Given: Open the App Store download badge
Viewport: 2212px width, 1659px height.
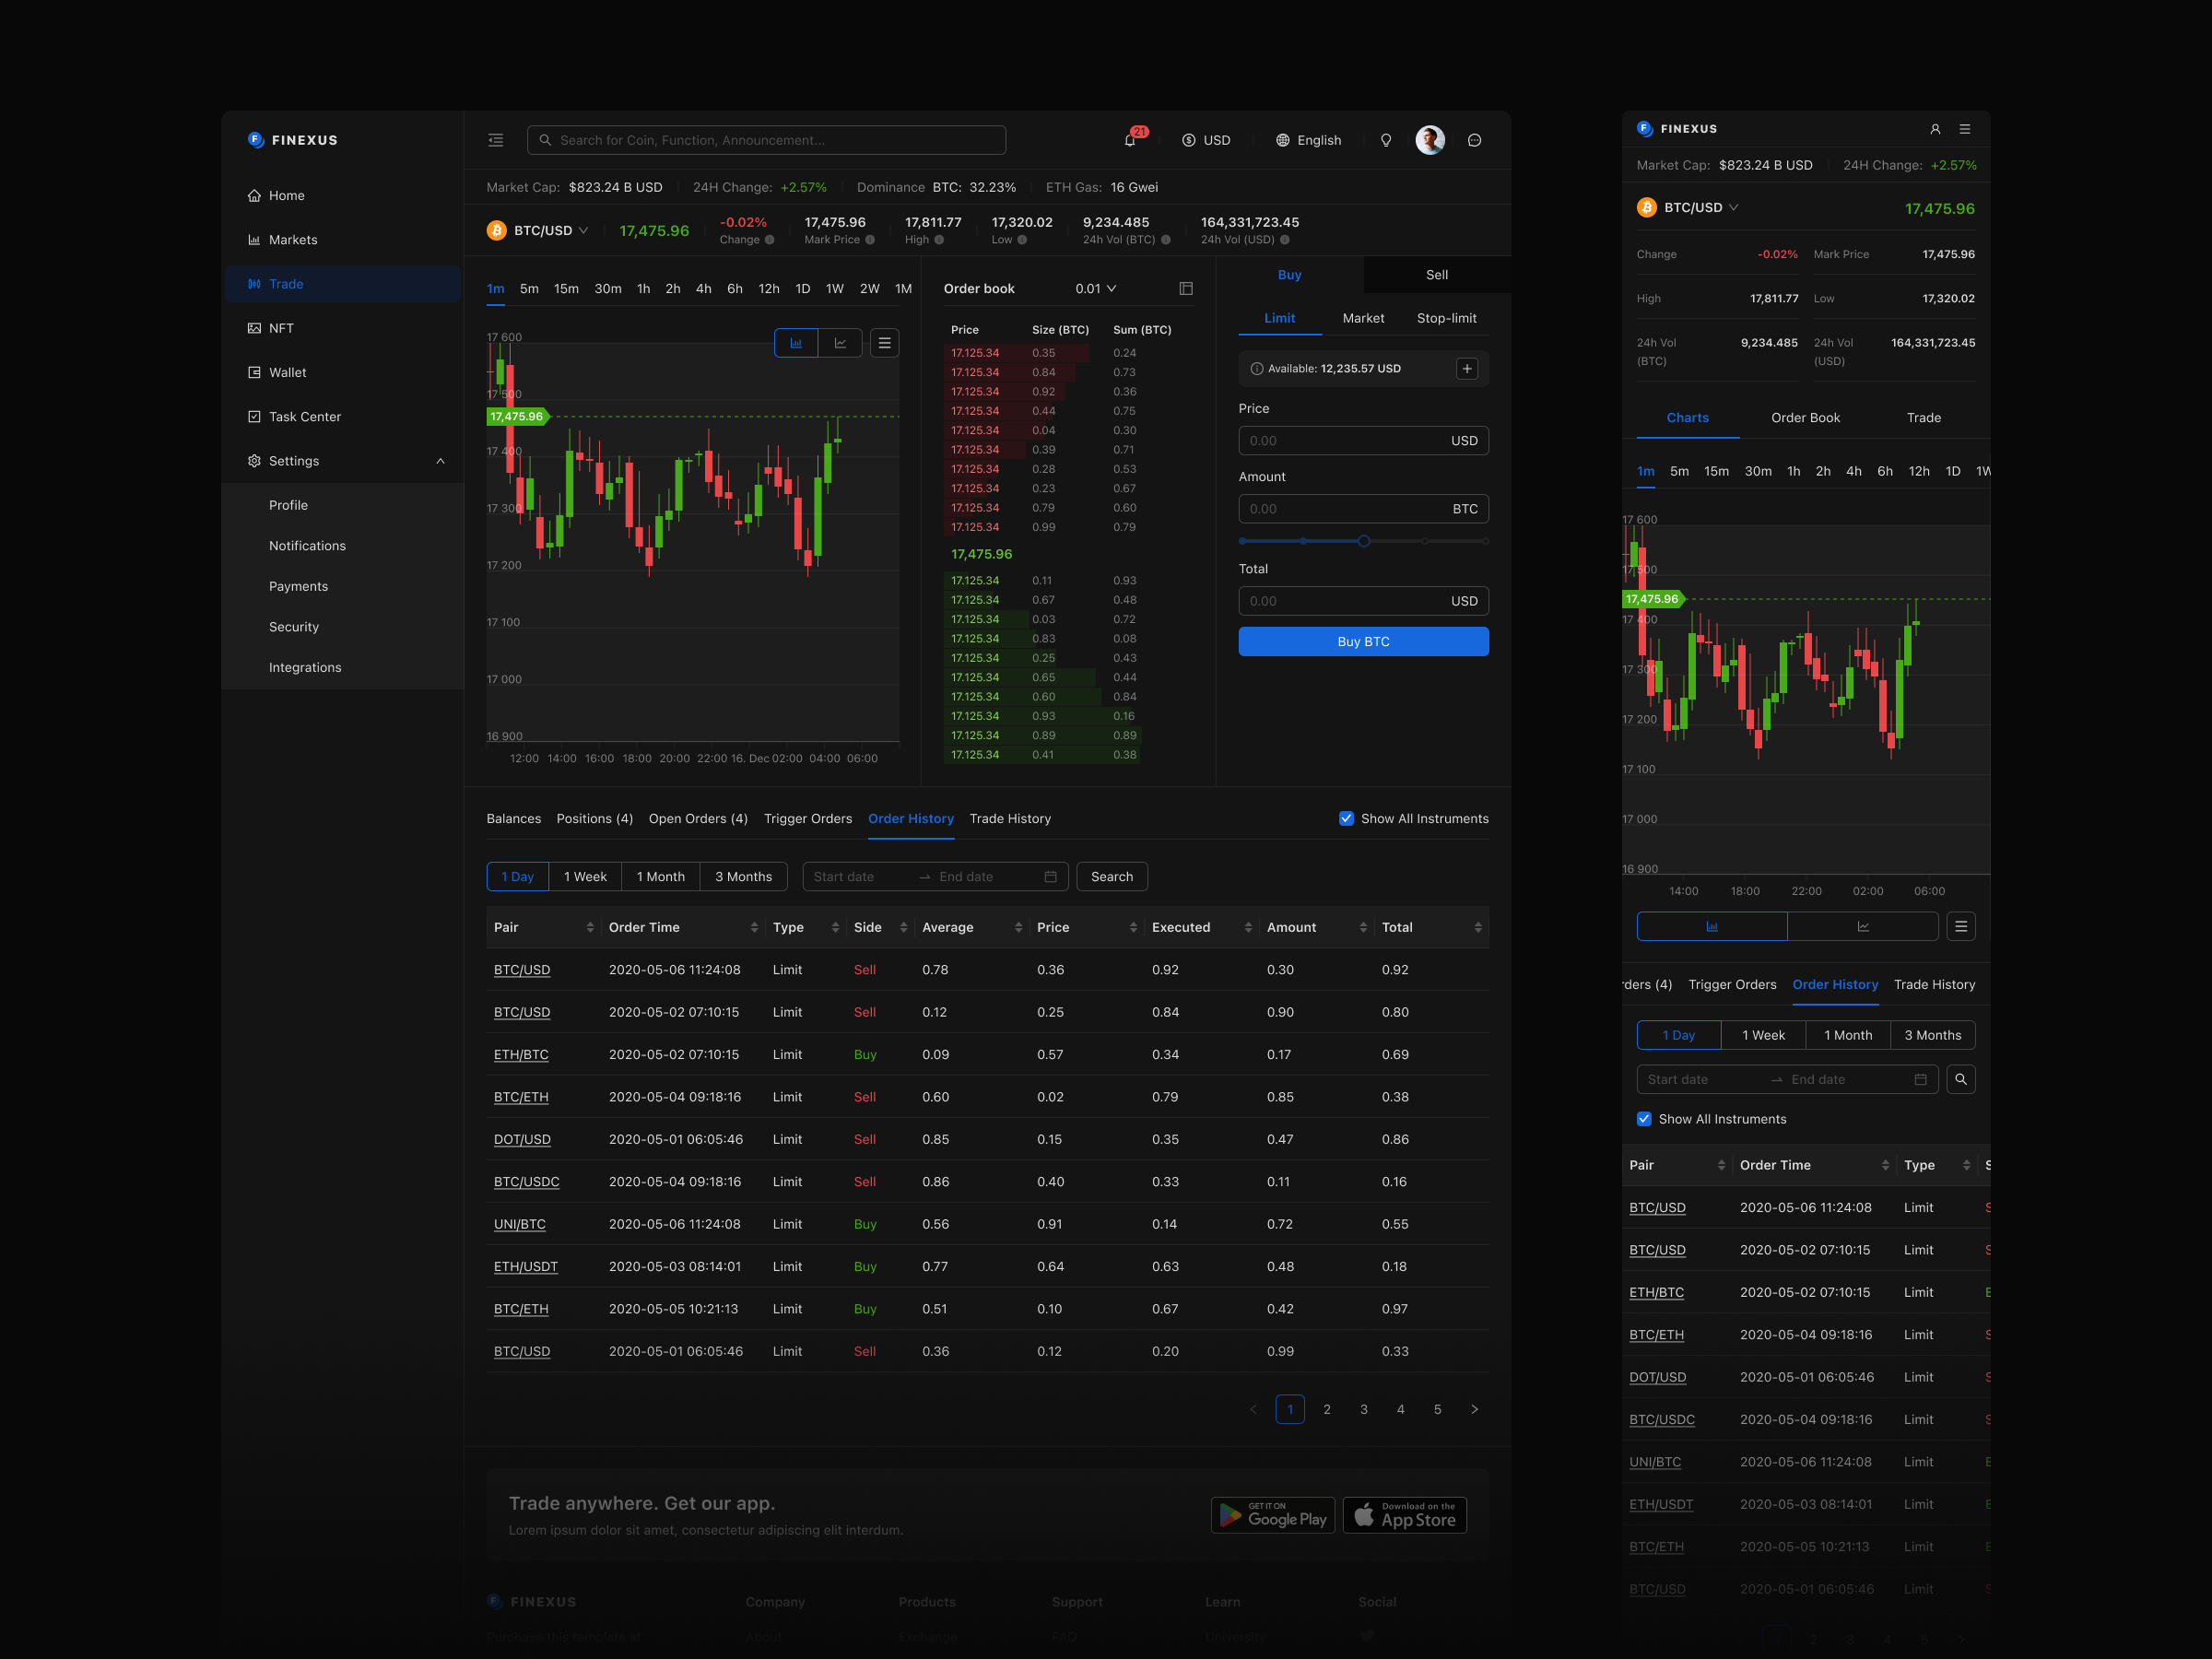Looking at the screenshot, I should [1405, 1514].
